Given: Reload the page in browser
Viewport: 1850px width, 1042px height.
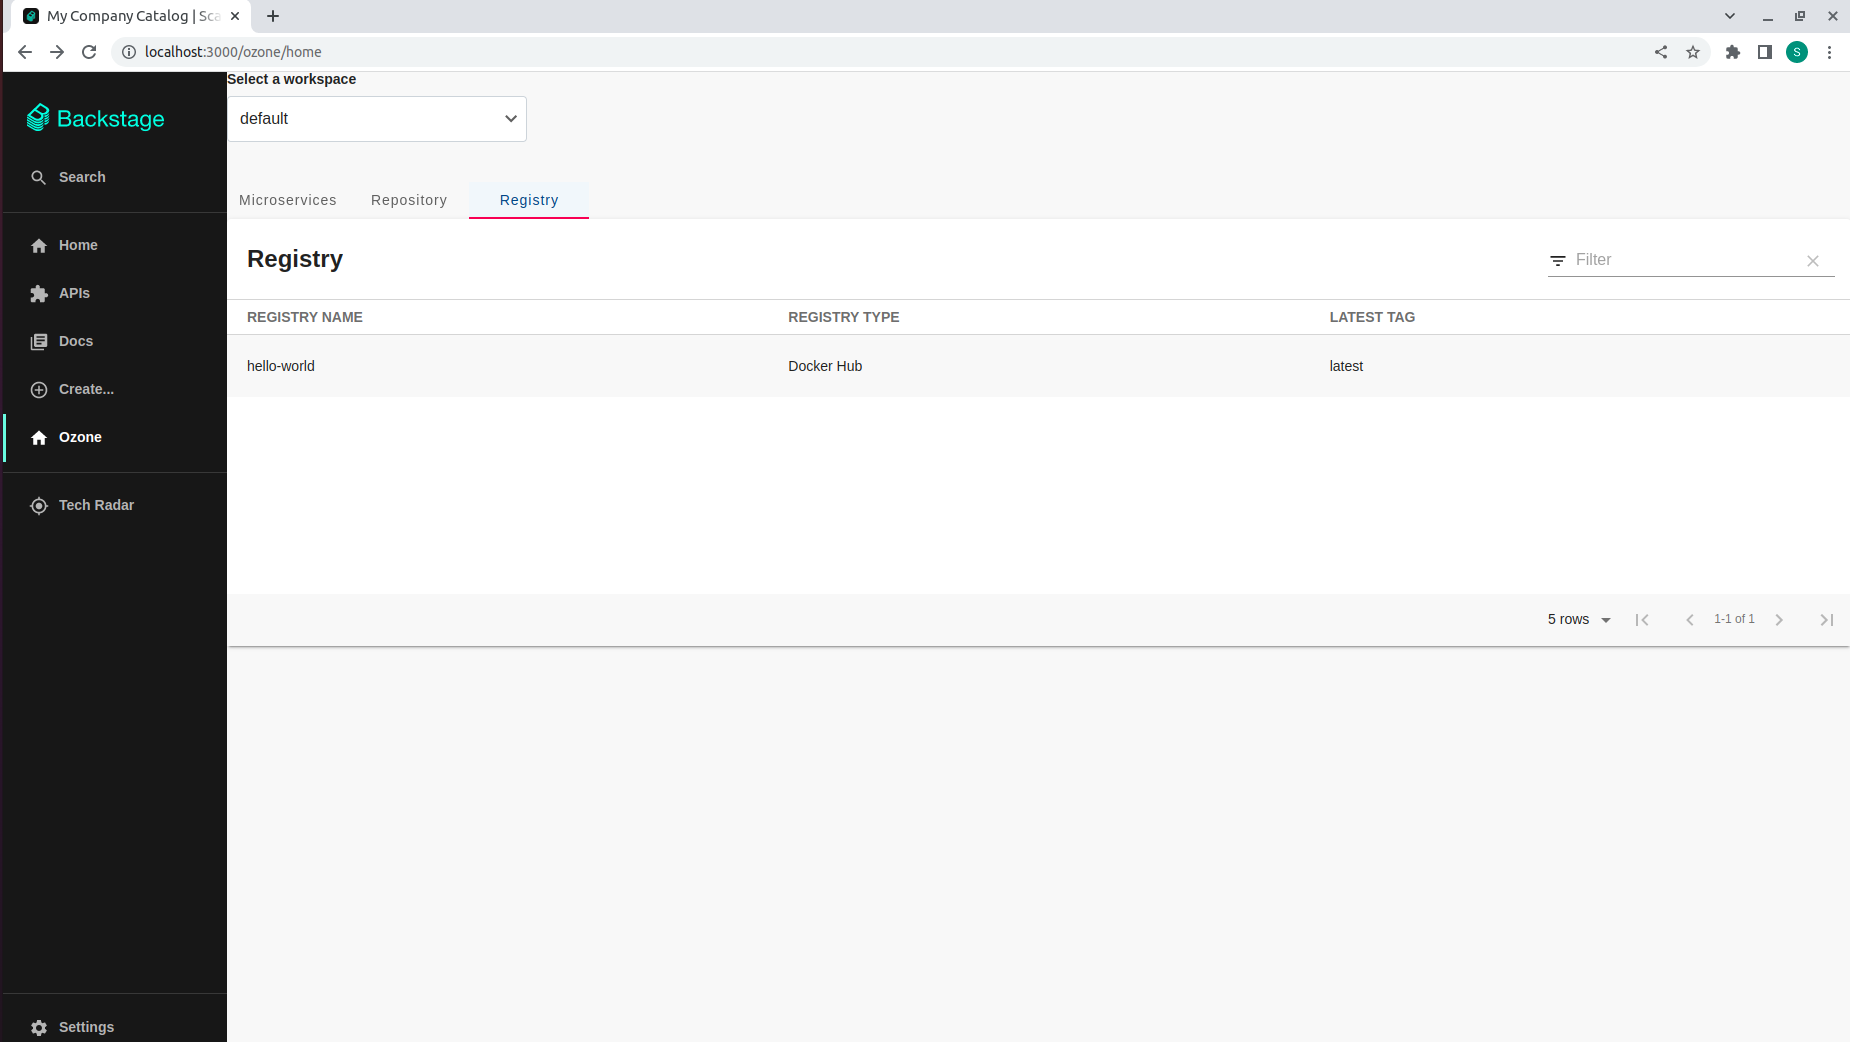Looking at the screenshot, I should [89, 52].
